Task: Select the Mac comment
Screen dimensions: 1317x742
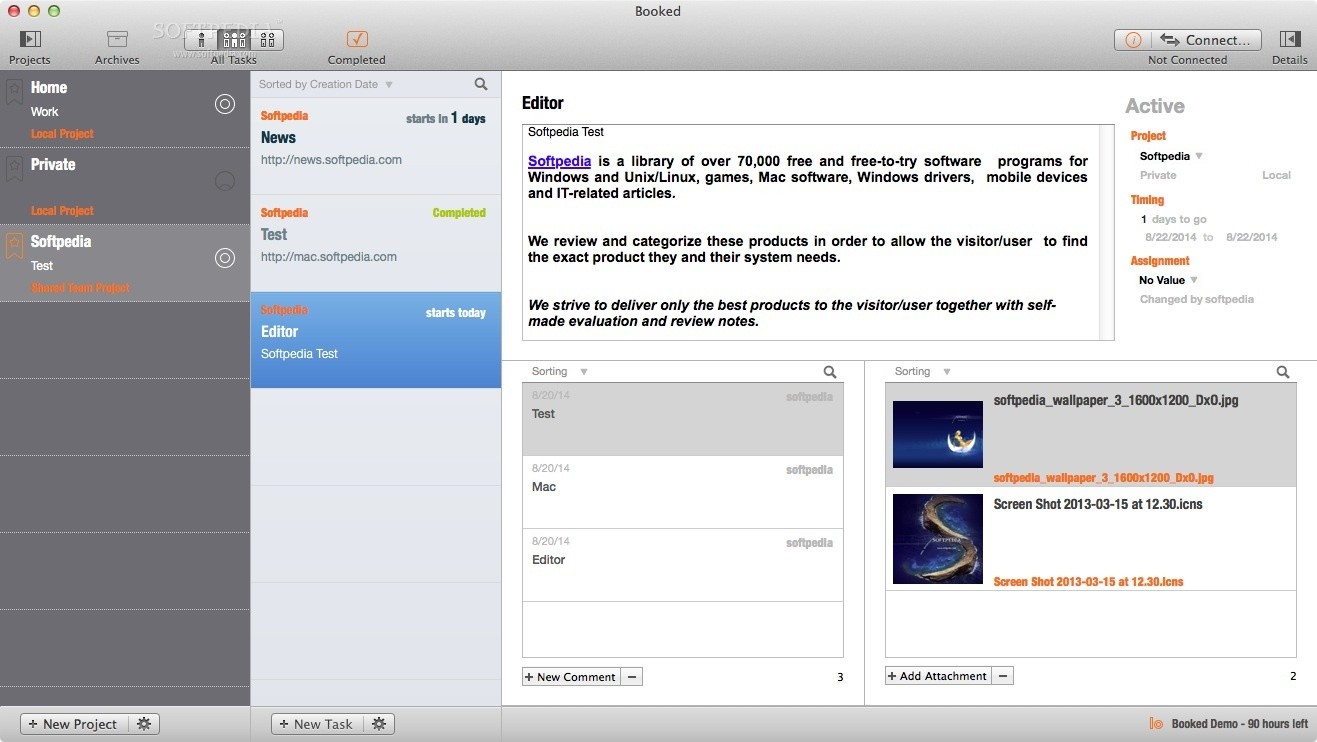Action: [x=683, y=492]
